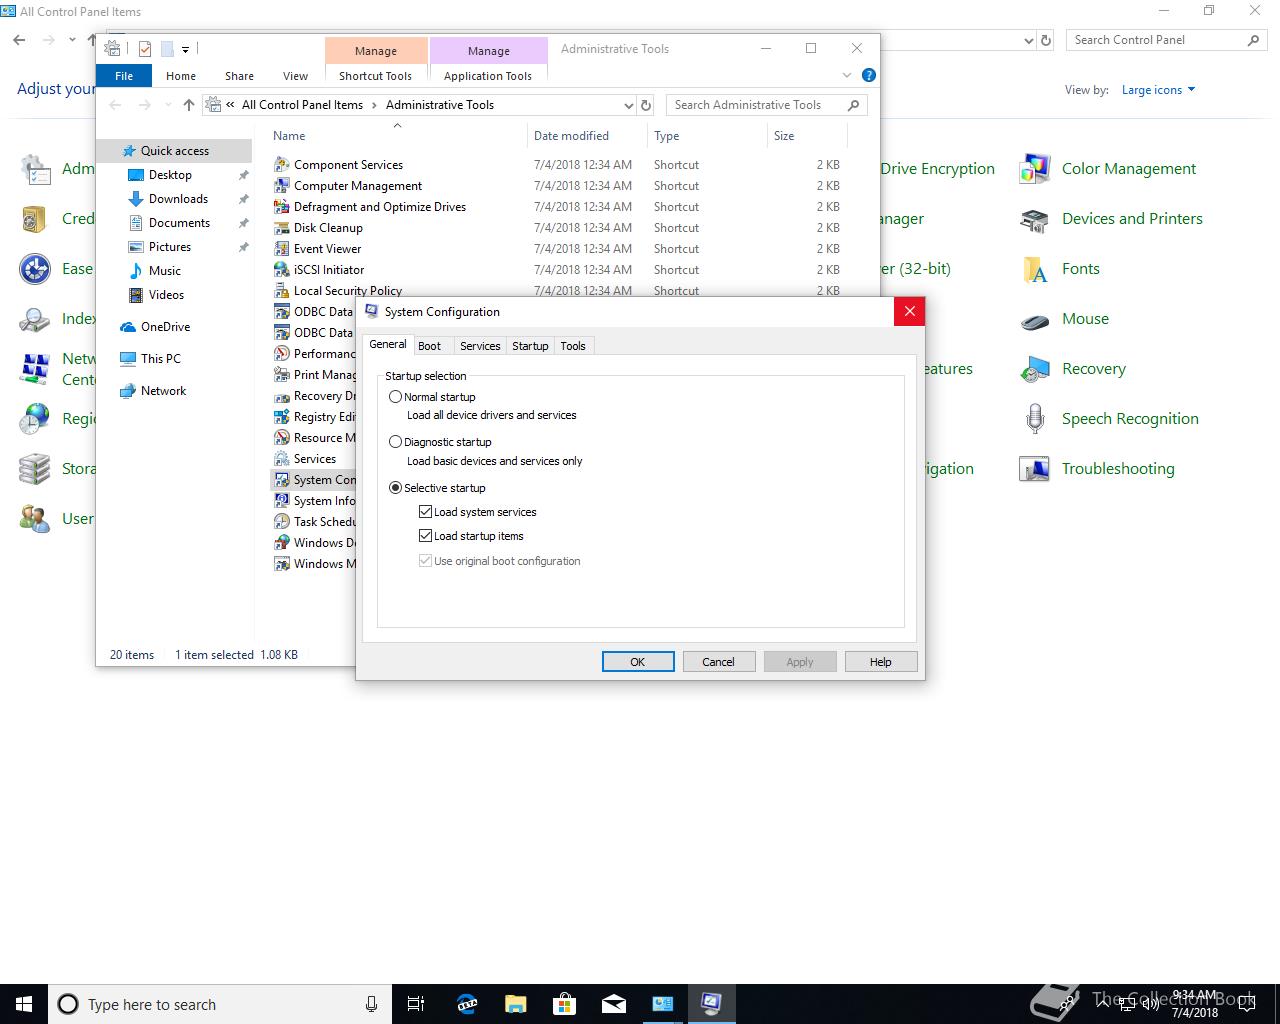Open the Share ribbon tab
The width and height of the screenshot is (1280, 1024).
click(x=239, y=76)
